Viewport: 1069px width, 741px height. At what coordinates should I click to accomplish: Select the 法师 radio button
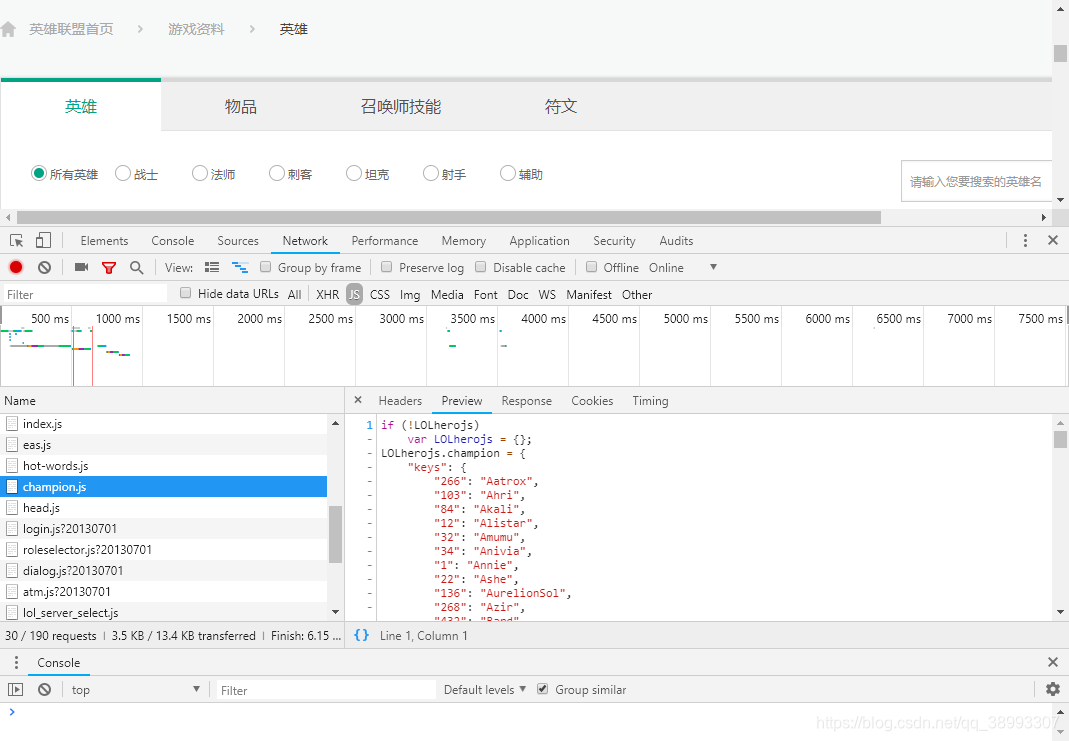click(200, 173)
